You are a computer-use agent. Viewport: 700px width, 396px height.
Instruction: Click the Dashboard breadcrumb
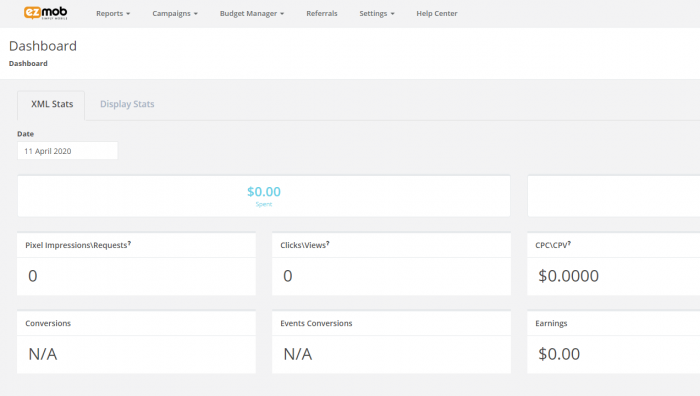[28, 63]
